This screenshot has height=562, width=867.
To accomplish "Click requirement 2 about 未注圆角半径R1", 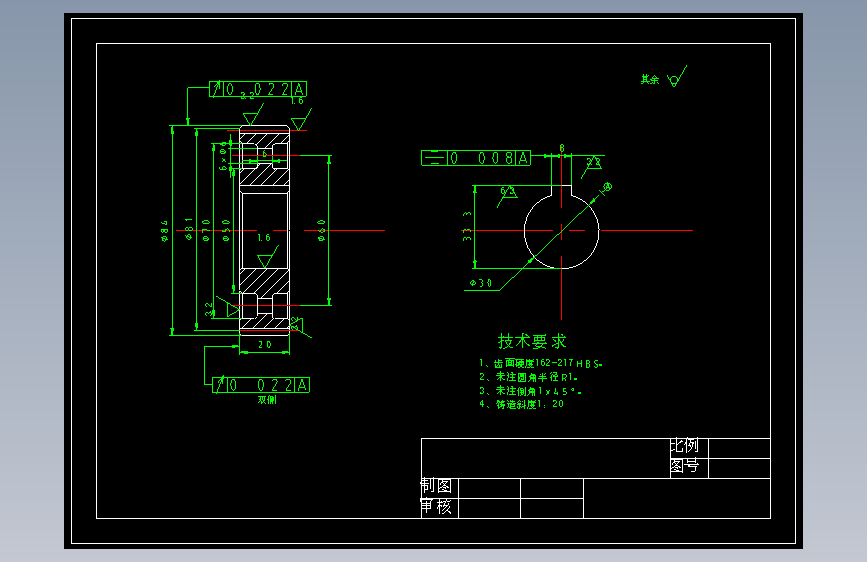I will coord(529,377).
